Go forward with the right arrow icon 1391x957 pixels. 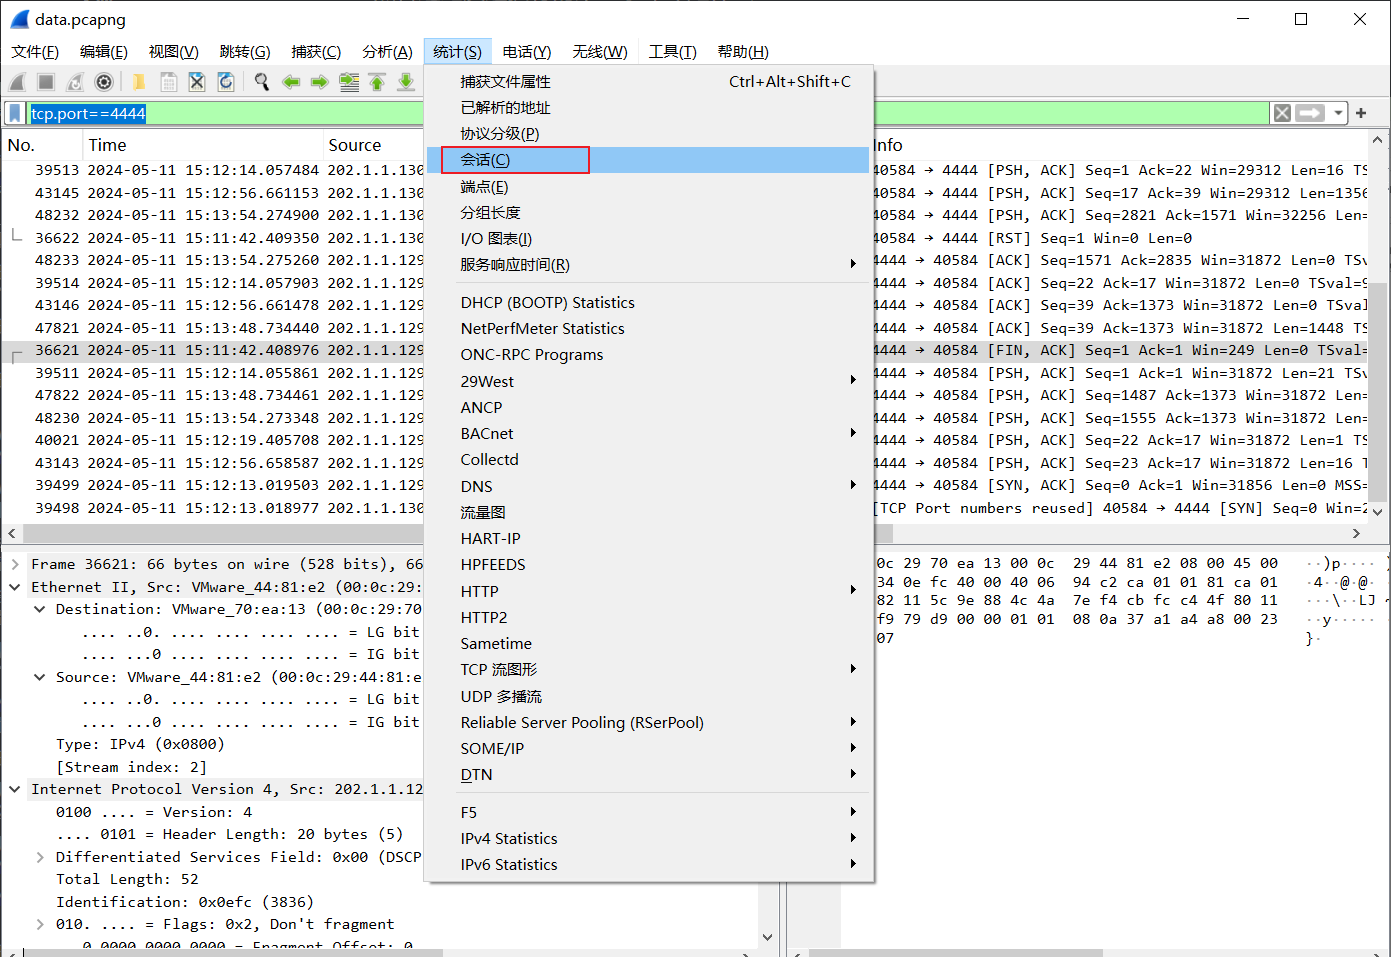pyautogui.click(x=320, y=82)
